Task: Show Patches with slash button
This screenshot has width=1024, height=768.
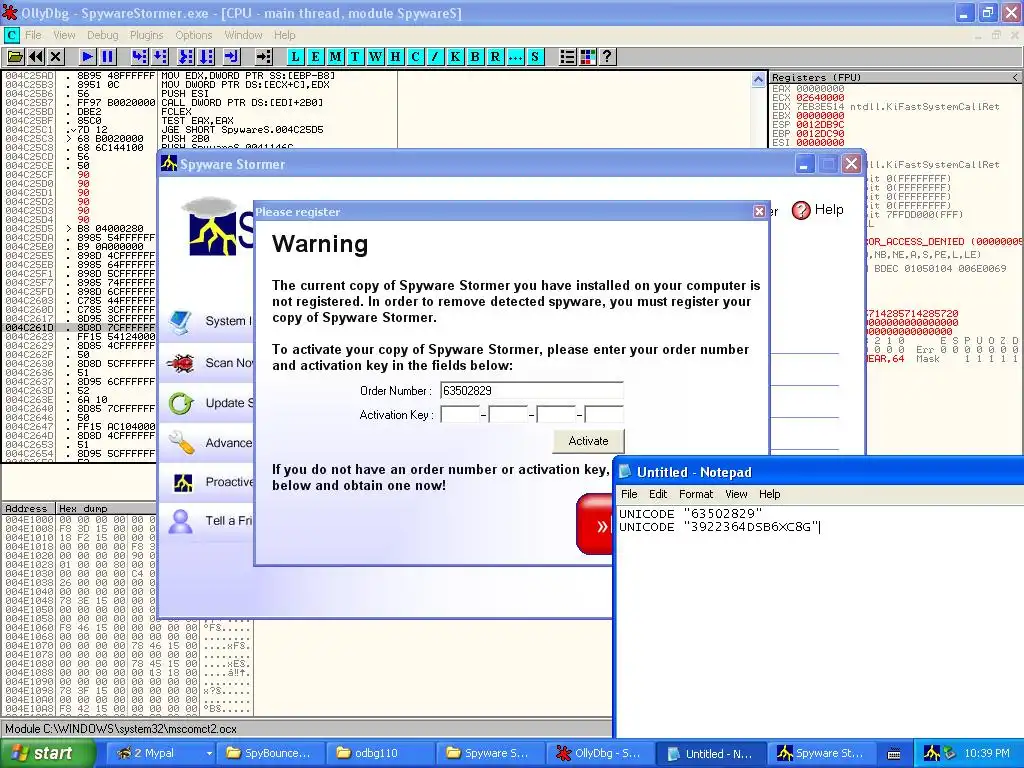Action: pos(435,57)
